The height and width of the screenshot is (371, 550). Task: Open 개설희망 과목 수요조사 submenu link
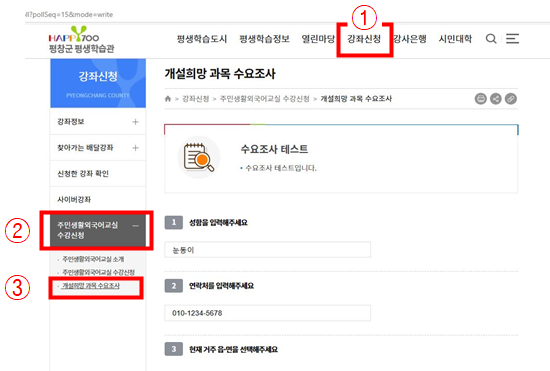[x=91, y=286]
